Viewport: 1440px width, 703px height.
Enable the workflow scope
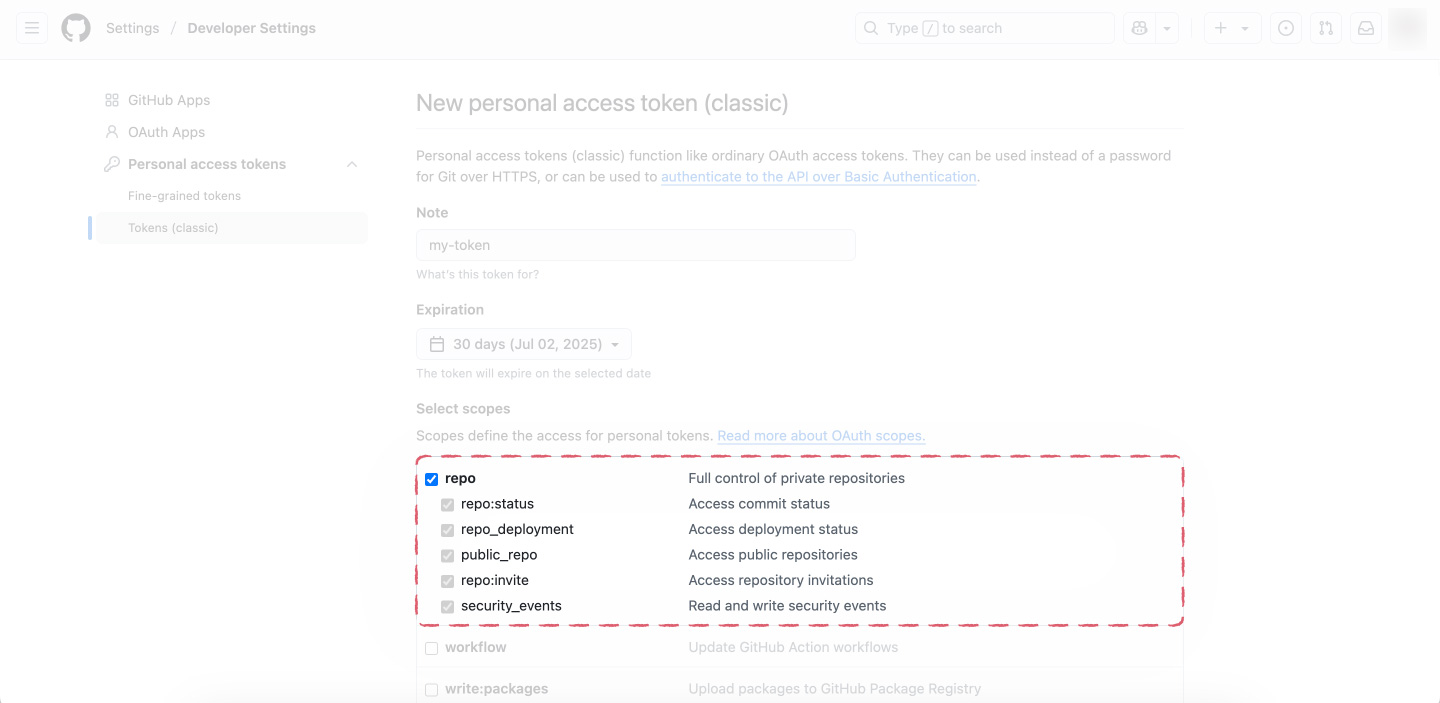(x=431, y=648)
